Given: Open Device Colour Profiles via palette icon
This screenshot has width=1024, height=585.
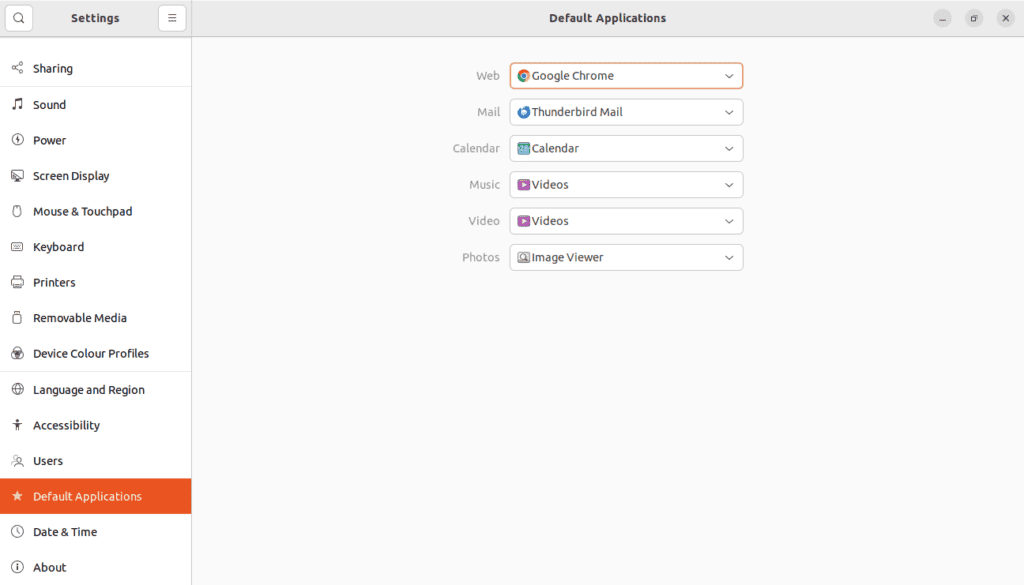Looking at the screenshot, I should pyautogui.click(x=17, y=353).
